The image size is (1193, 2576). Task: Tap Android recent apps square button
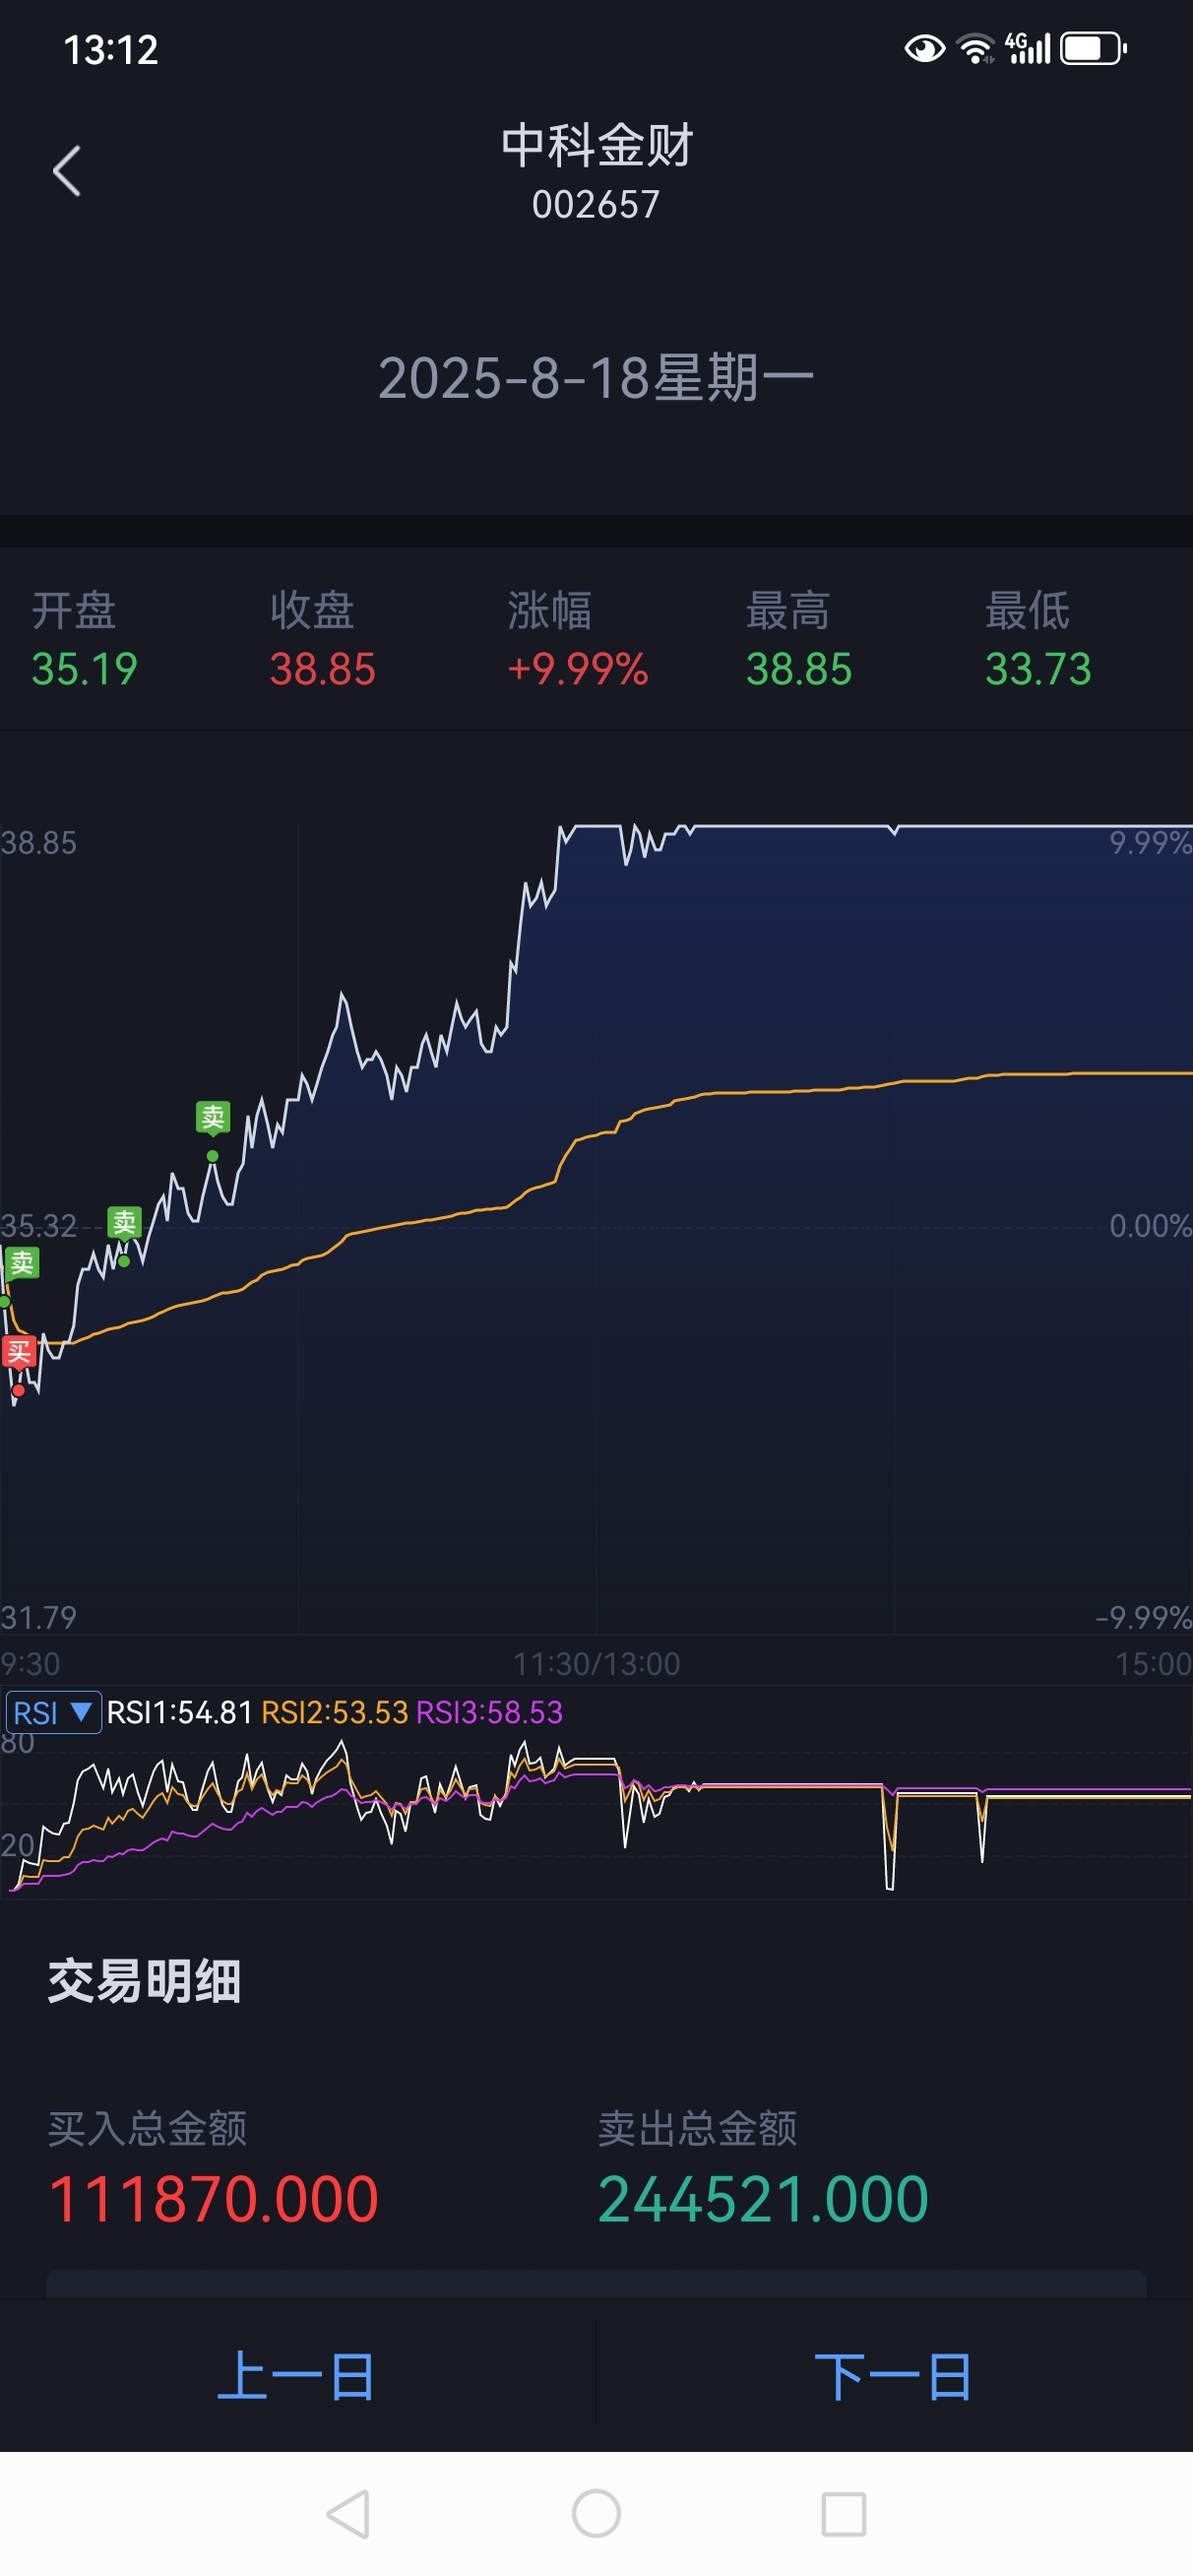coord(843,2514)
